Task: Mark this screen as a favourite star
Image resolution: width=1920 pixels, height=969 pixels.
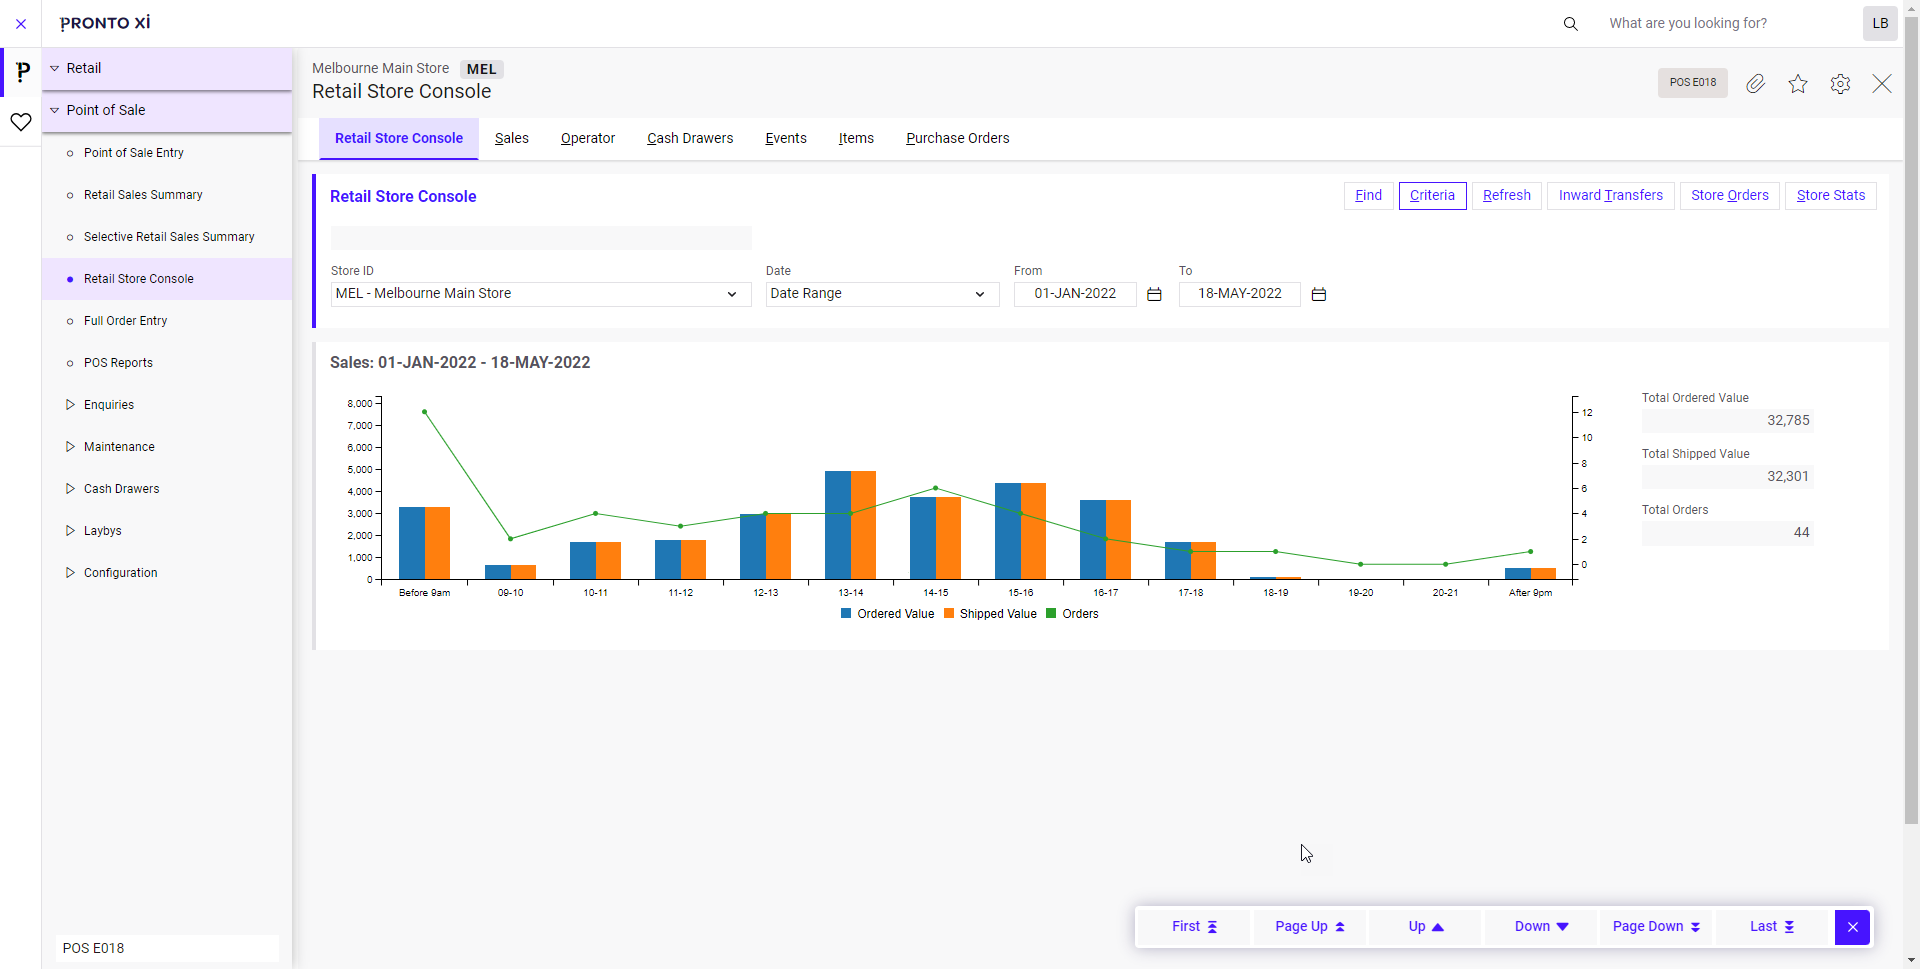Action: click(1798, 84)
